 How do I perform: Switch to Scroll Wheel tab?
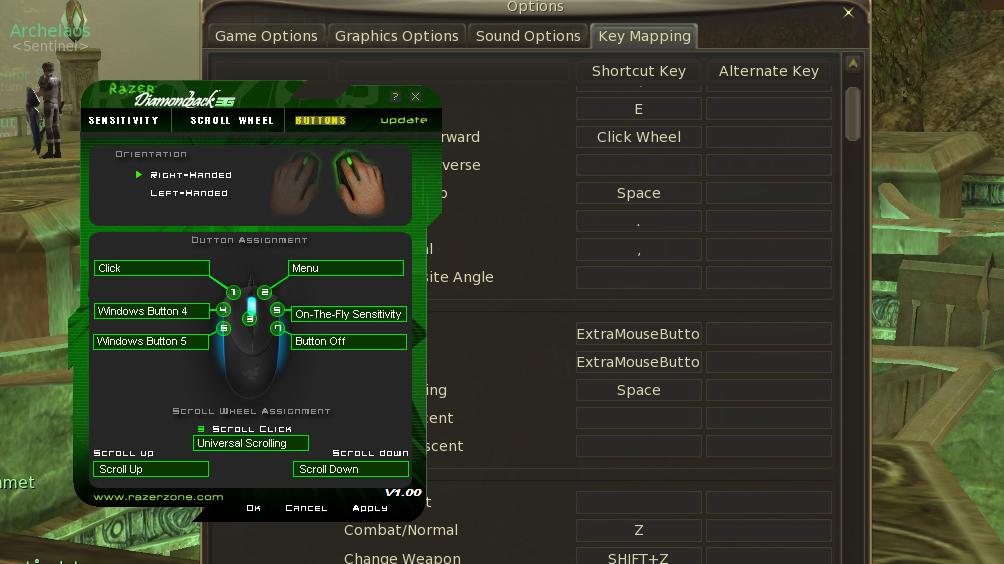[232, 120]
